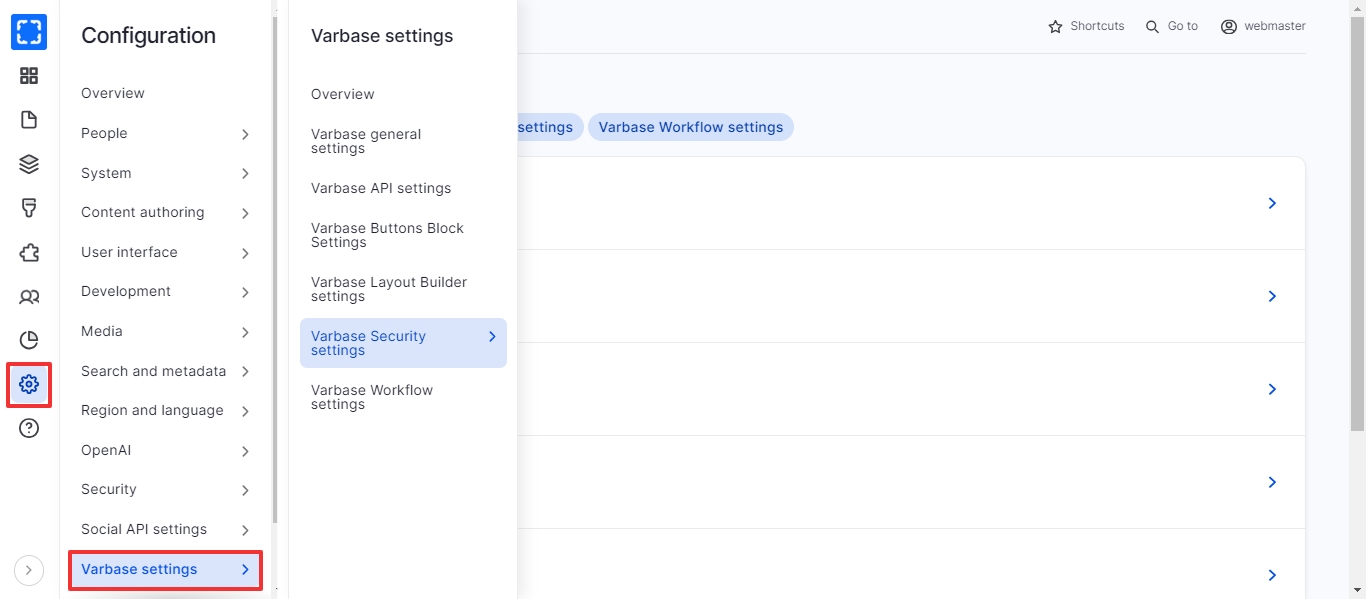Image resolution: width=1366 pixels, height=599 pixels.
Task: Open Varbase Security settings menu item
Action: click(403, 343)
